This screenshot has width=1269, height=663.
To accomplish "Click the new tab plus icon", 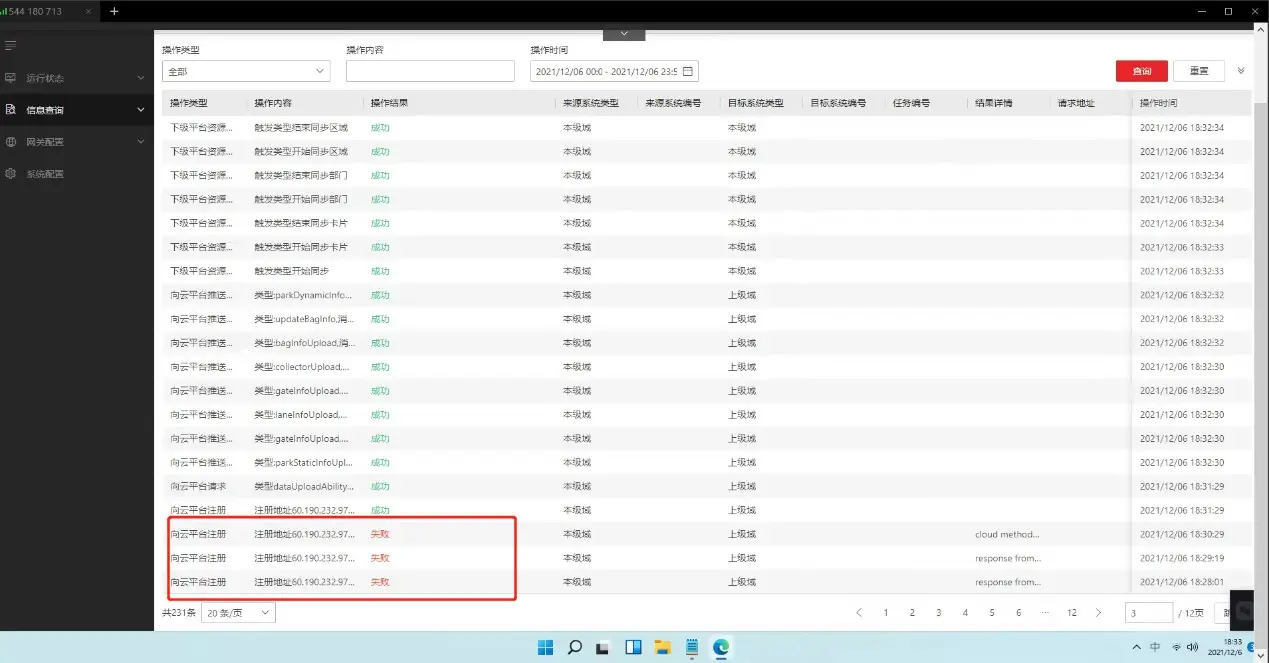I will click(x=114, y=11).
